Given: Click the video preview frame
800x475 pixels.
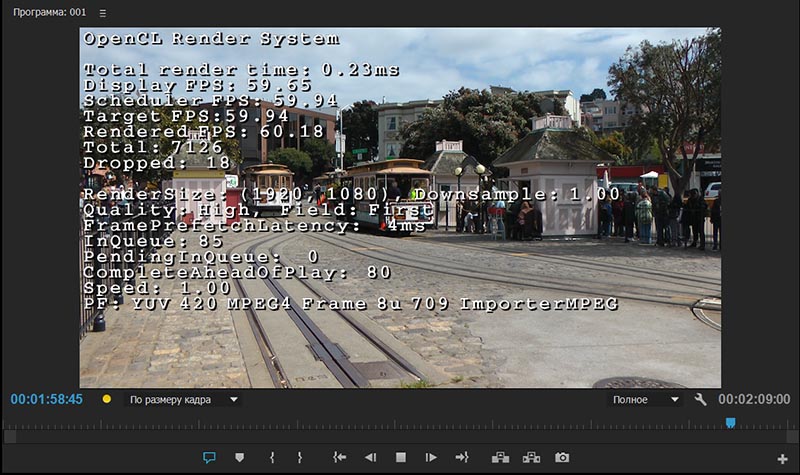Looking at the screenshot, I should tap(400, 208).
